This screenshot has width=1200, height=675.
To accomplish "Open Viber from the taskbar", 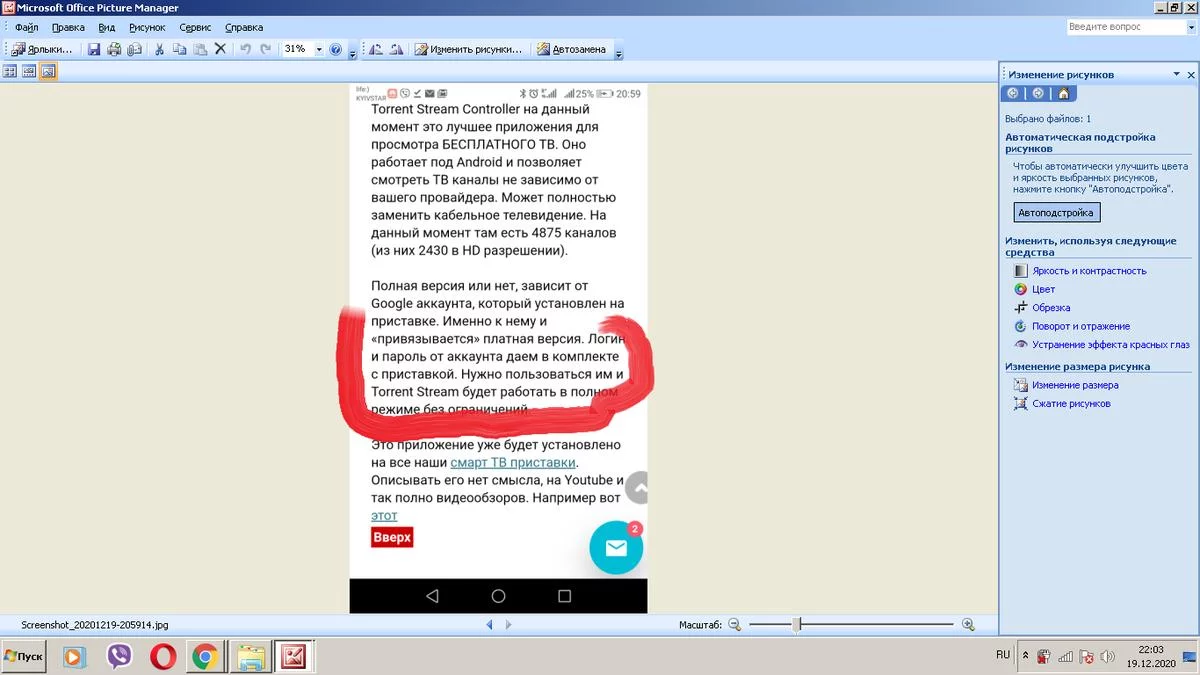I will point(118,656).
